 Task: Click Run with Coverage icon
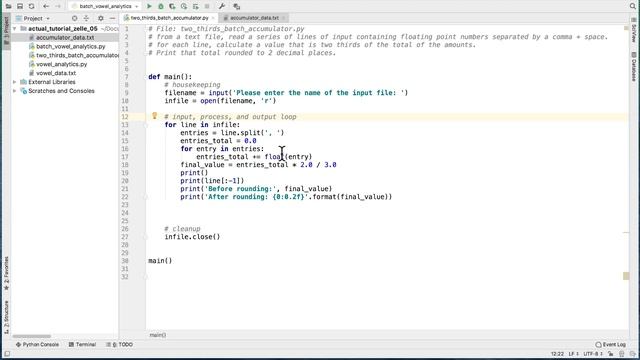pyautogui.click(x=172, y=6)
